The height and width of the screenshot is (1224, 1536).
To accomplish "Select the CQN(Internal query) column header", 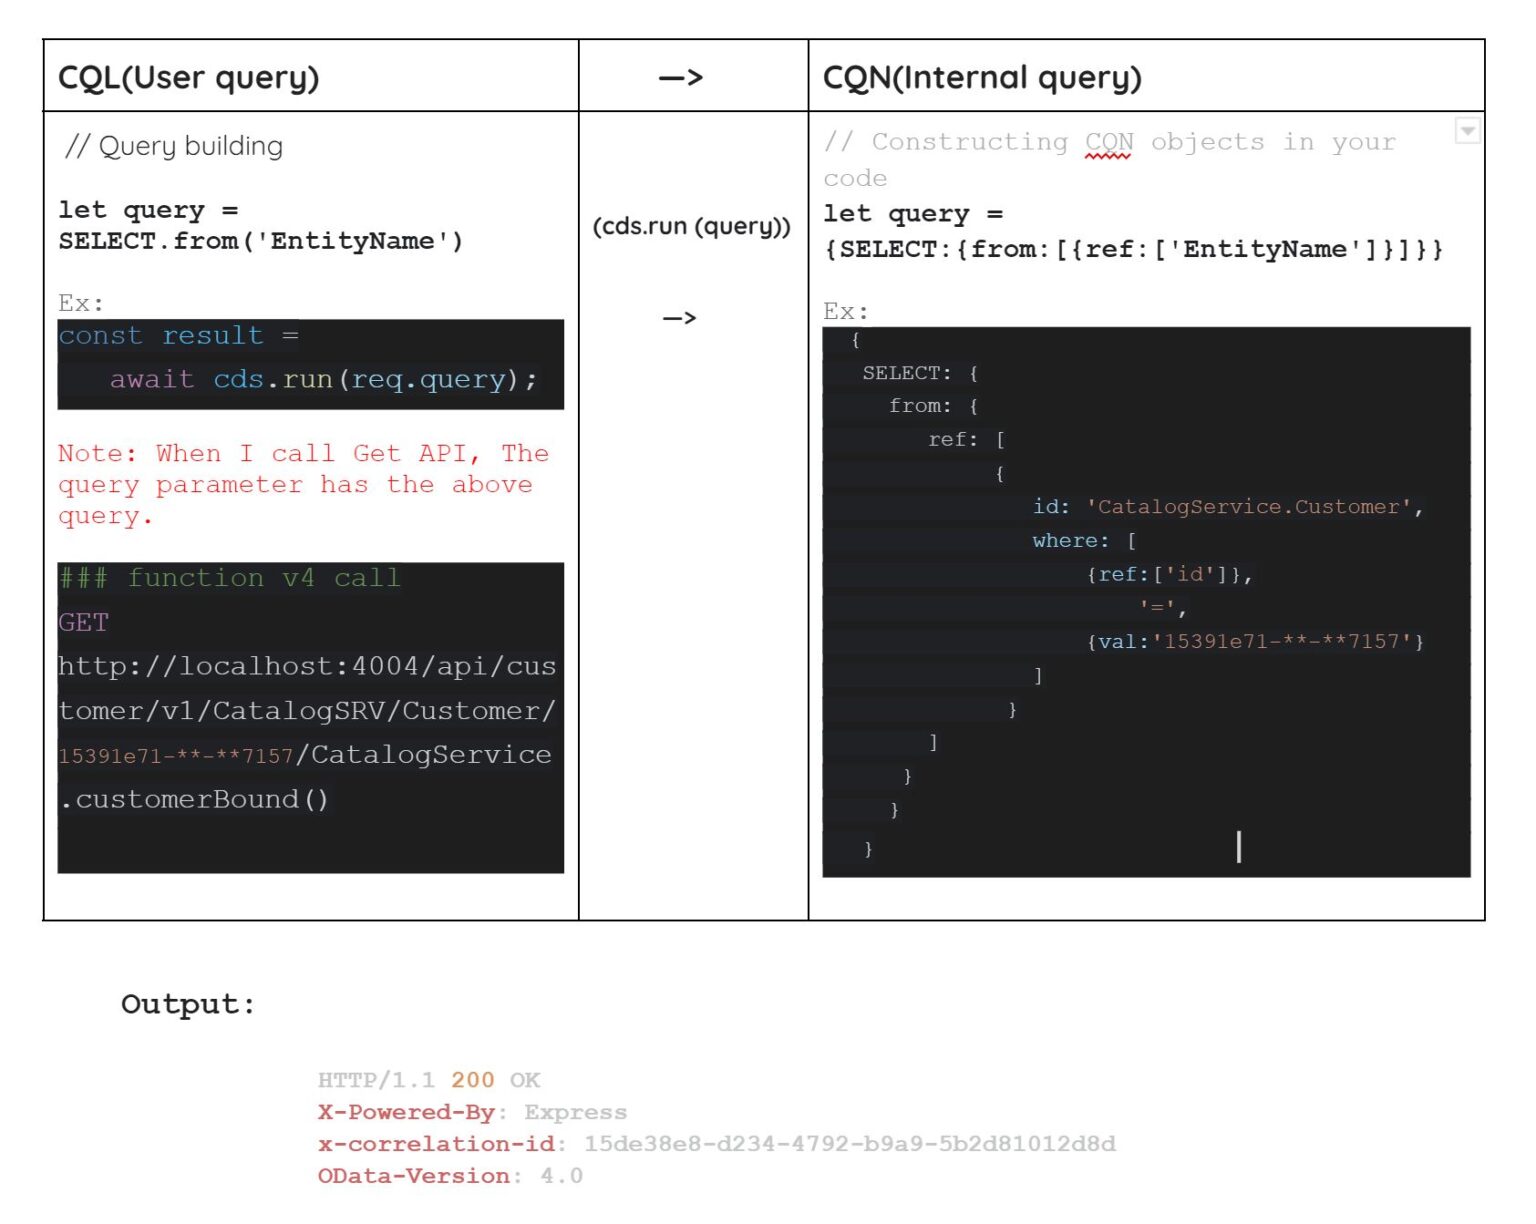I will pyautogui.click(x=981, y=77).
